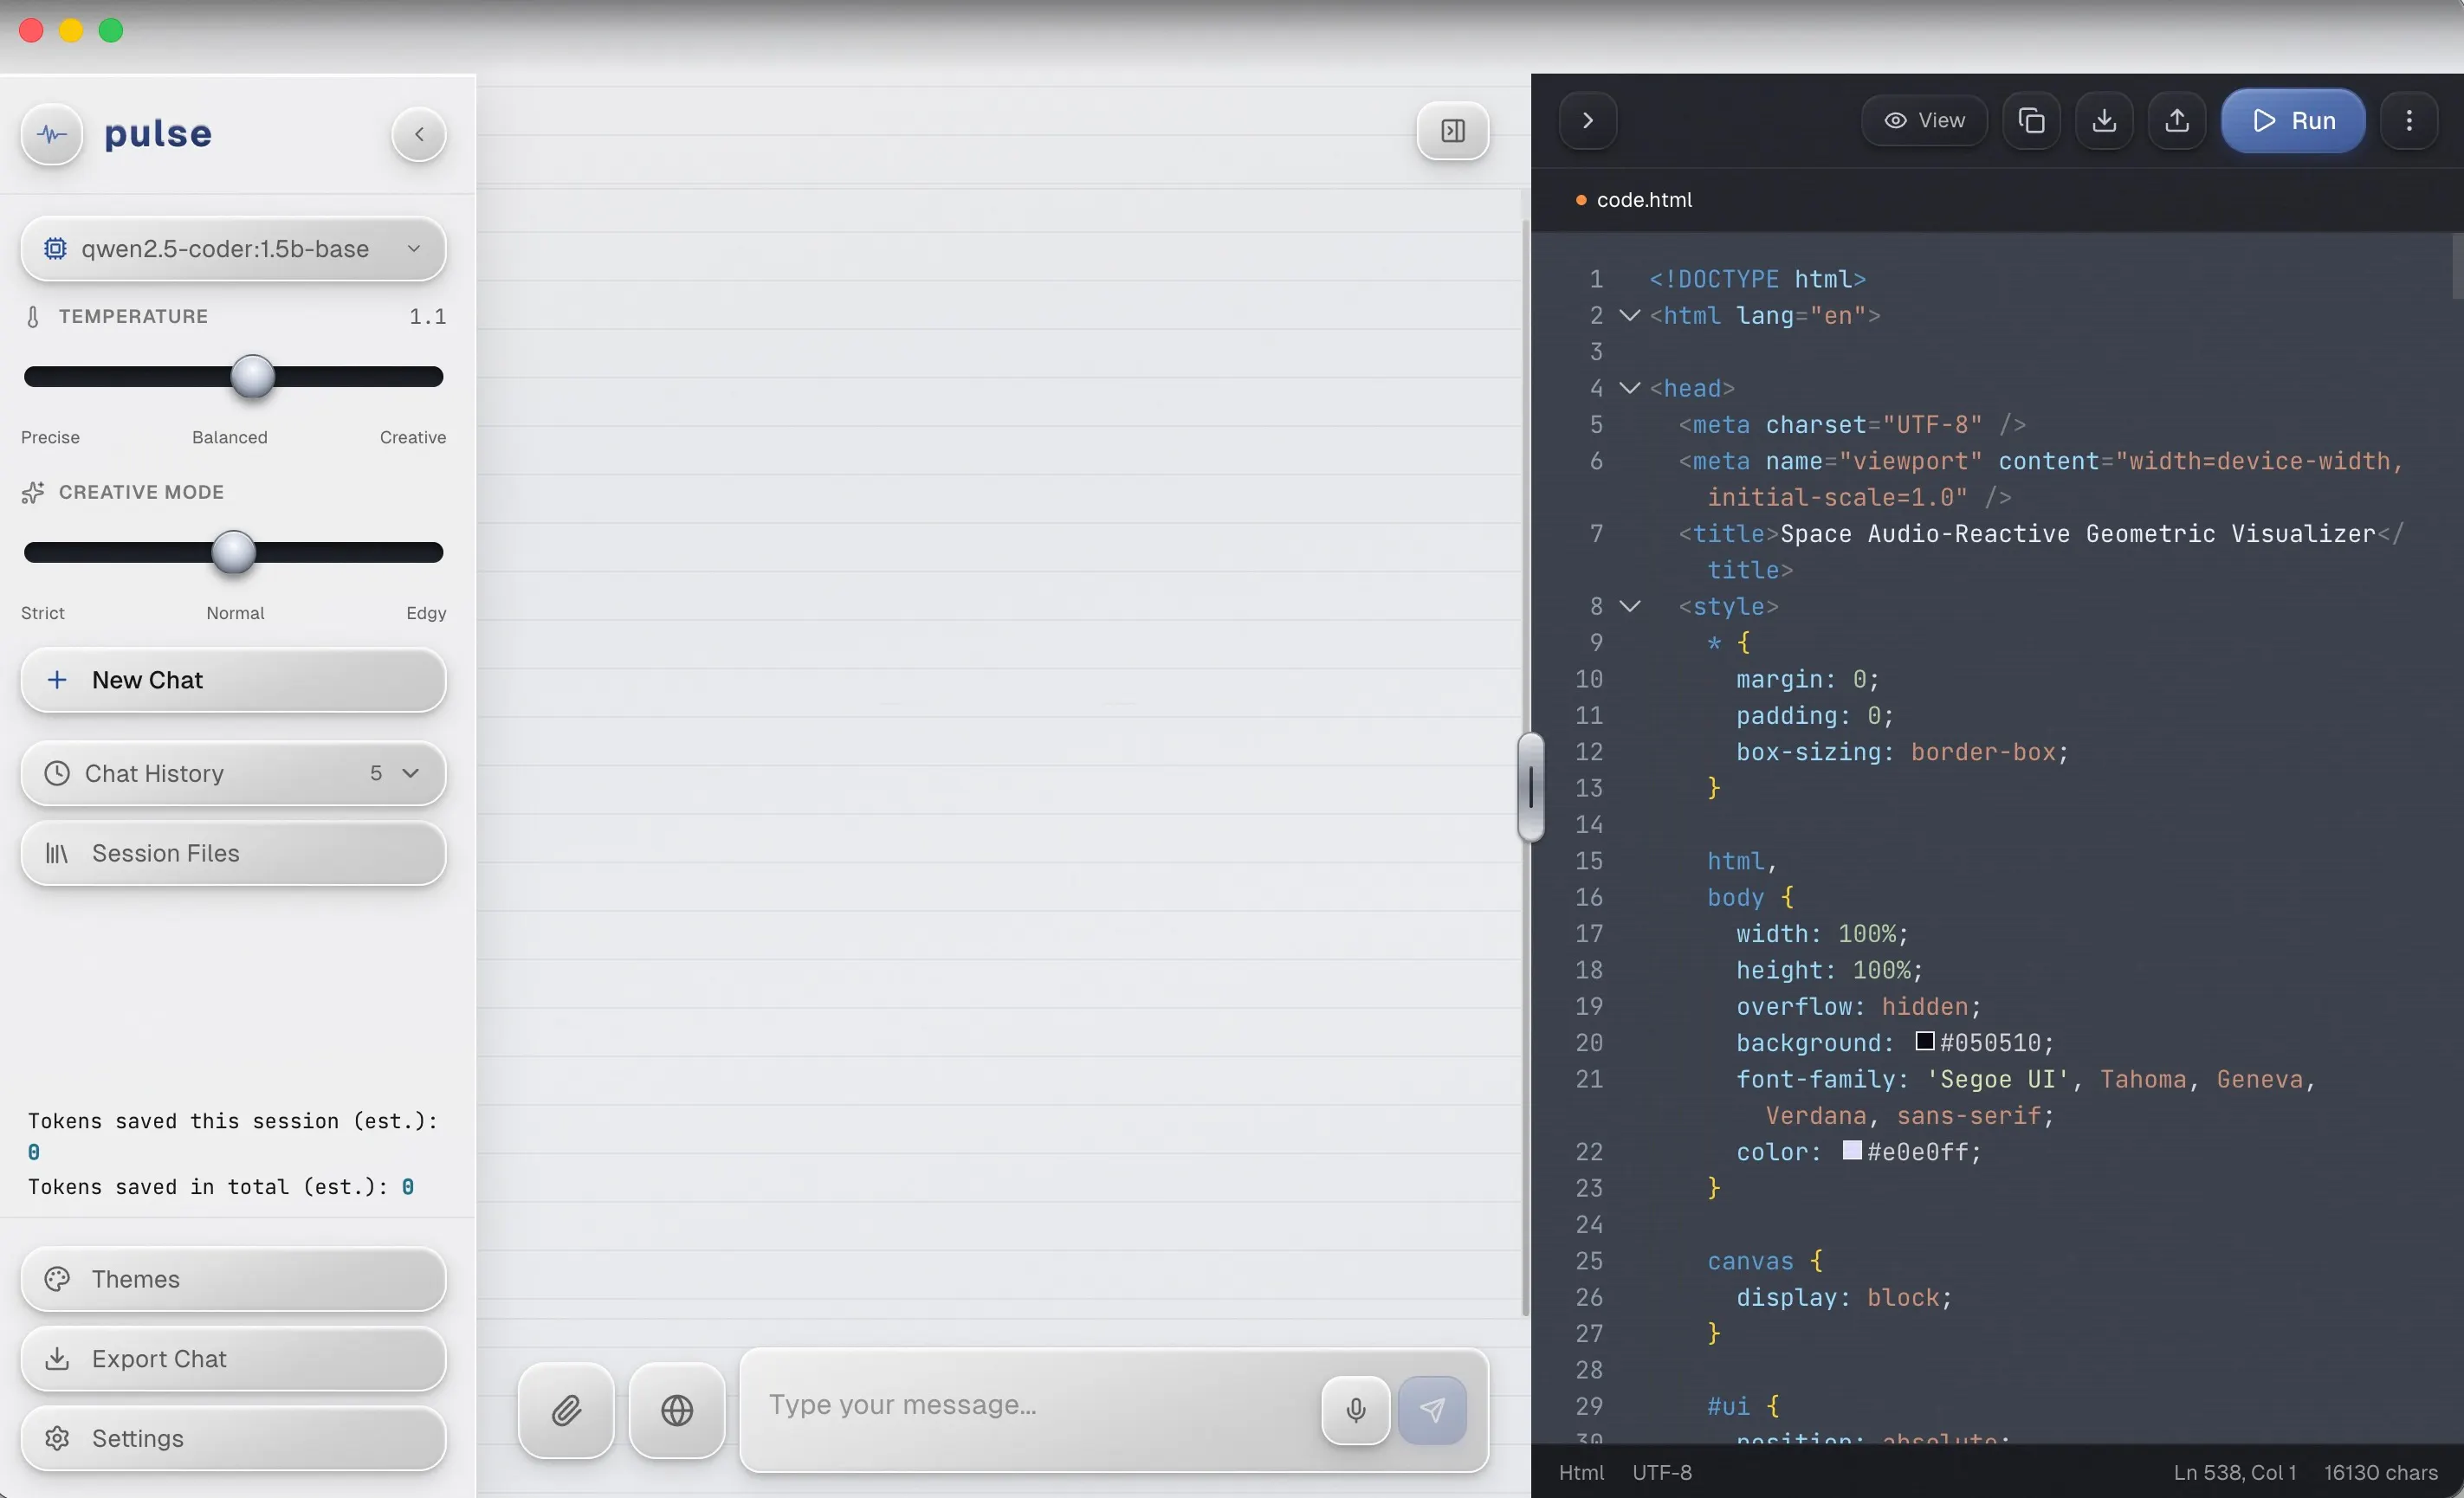
Task: Click the pulse waveform logo icon
Action: pyautogui.click(x=52, y=134)
